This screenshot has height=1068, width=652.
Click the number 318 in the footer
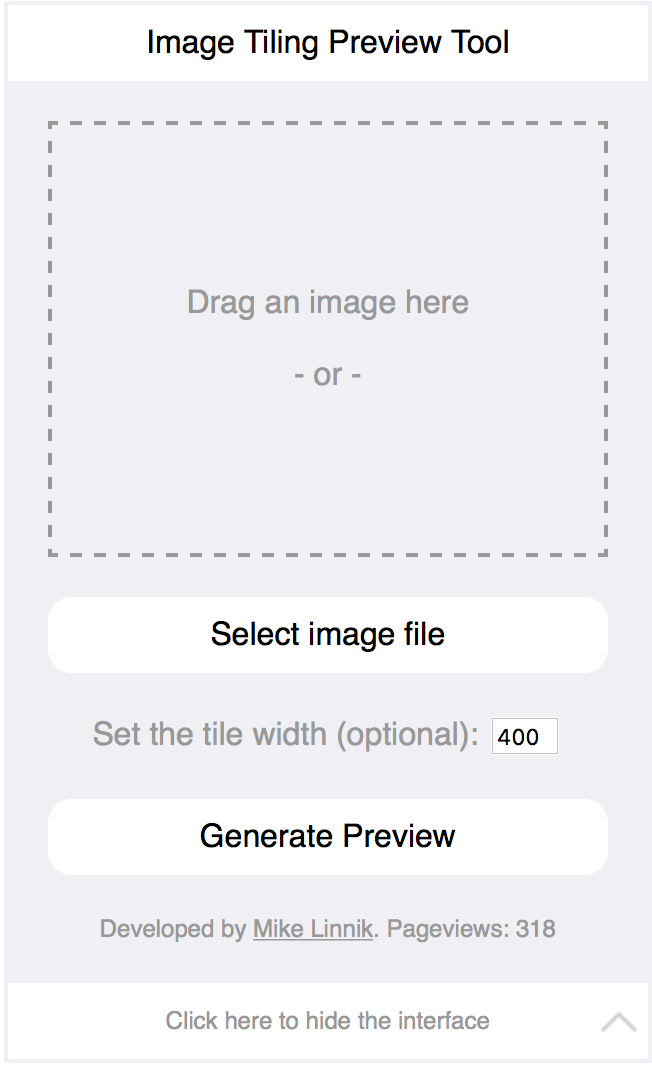click(x=536, y=929)
